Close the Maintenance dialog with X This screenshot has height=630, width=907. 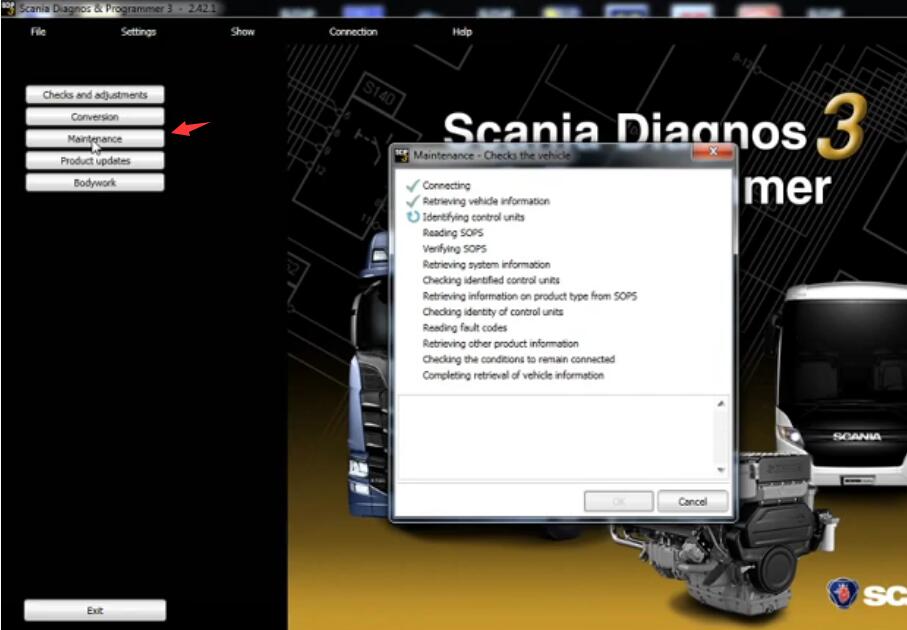pos(713,152)
